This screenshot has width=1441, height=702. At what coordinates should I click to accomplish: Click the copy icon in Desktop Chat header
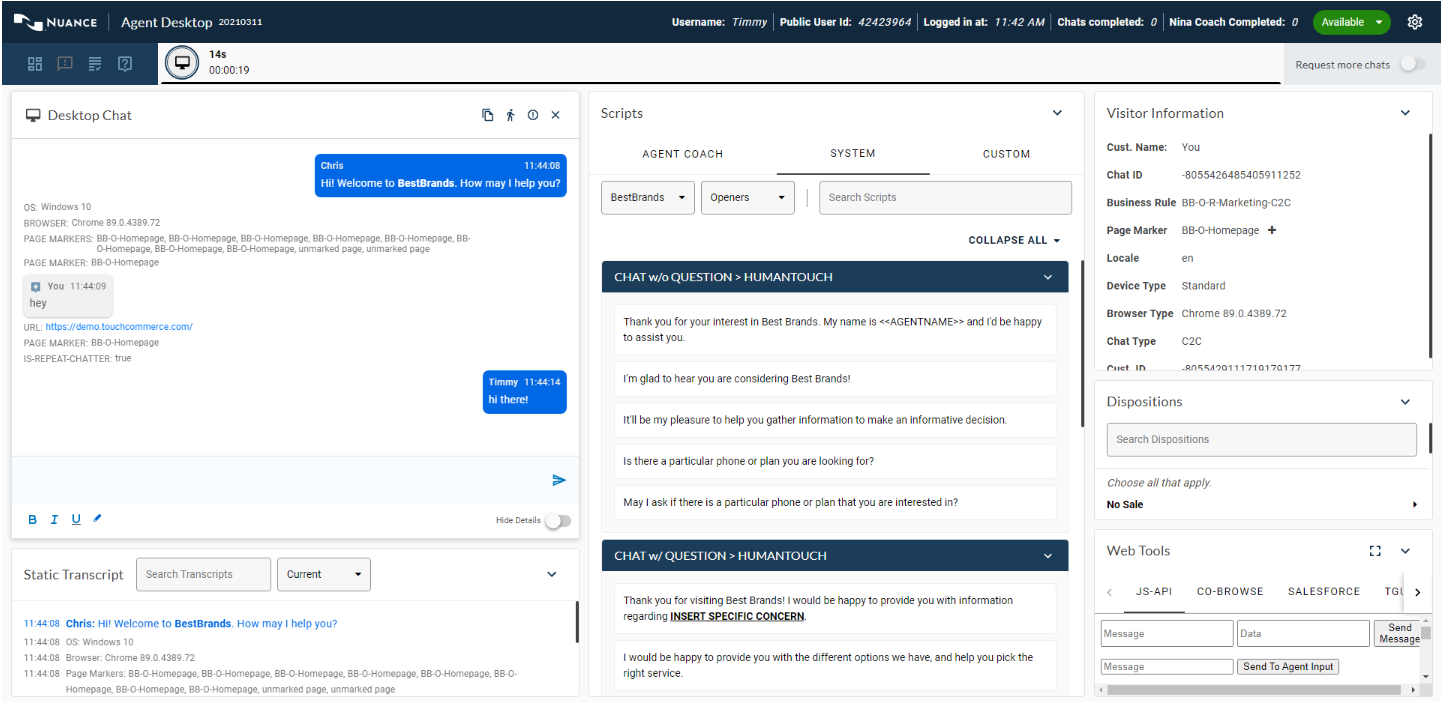[x=488, y=115]
